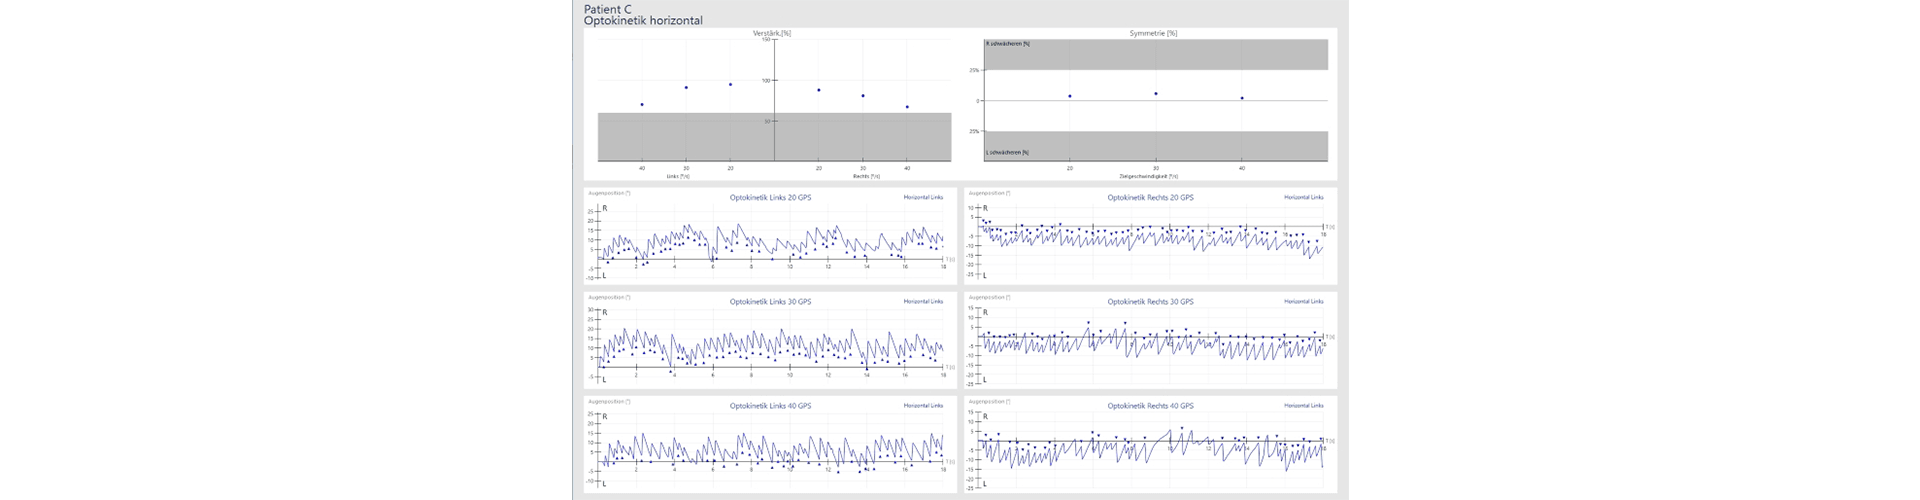Select the symmetry data point at 20 °/s
1920x500 pixels.
tap(1069, 96)
